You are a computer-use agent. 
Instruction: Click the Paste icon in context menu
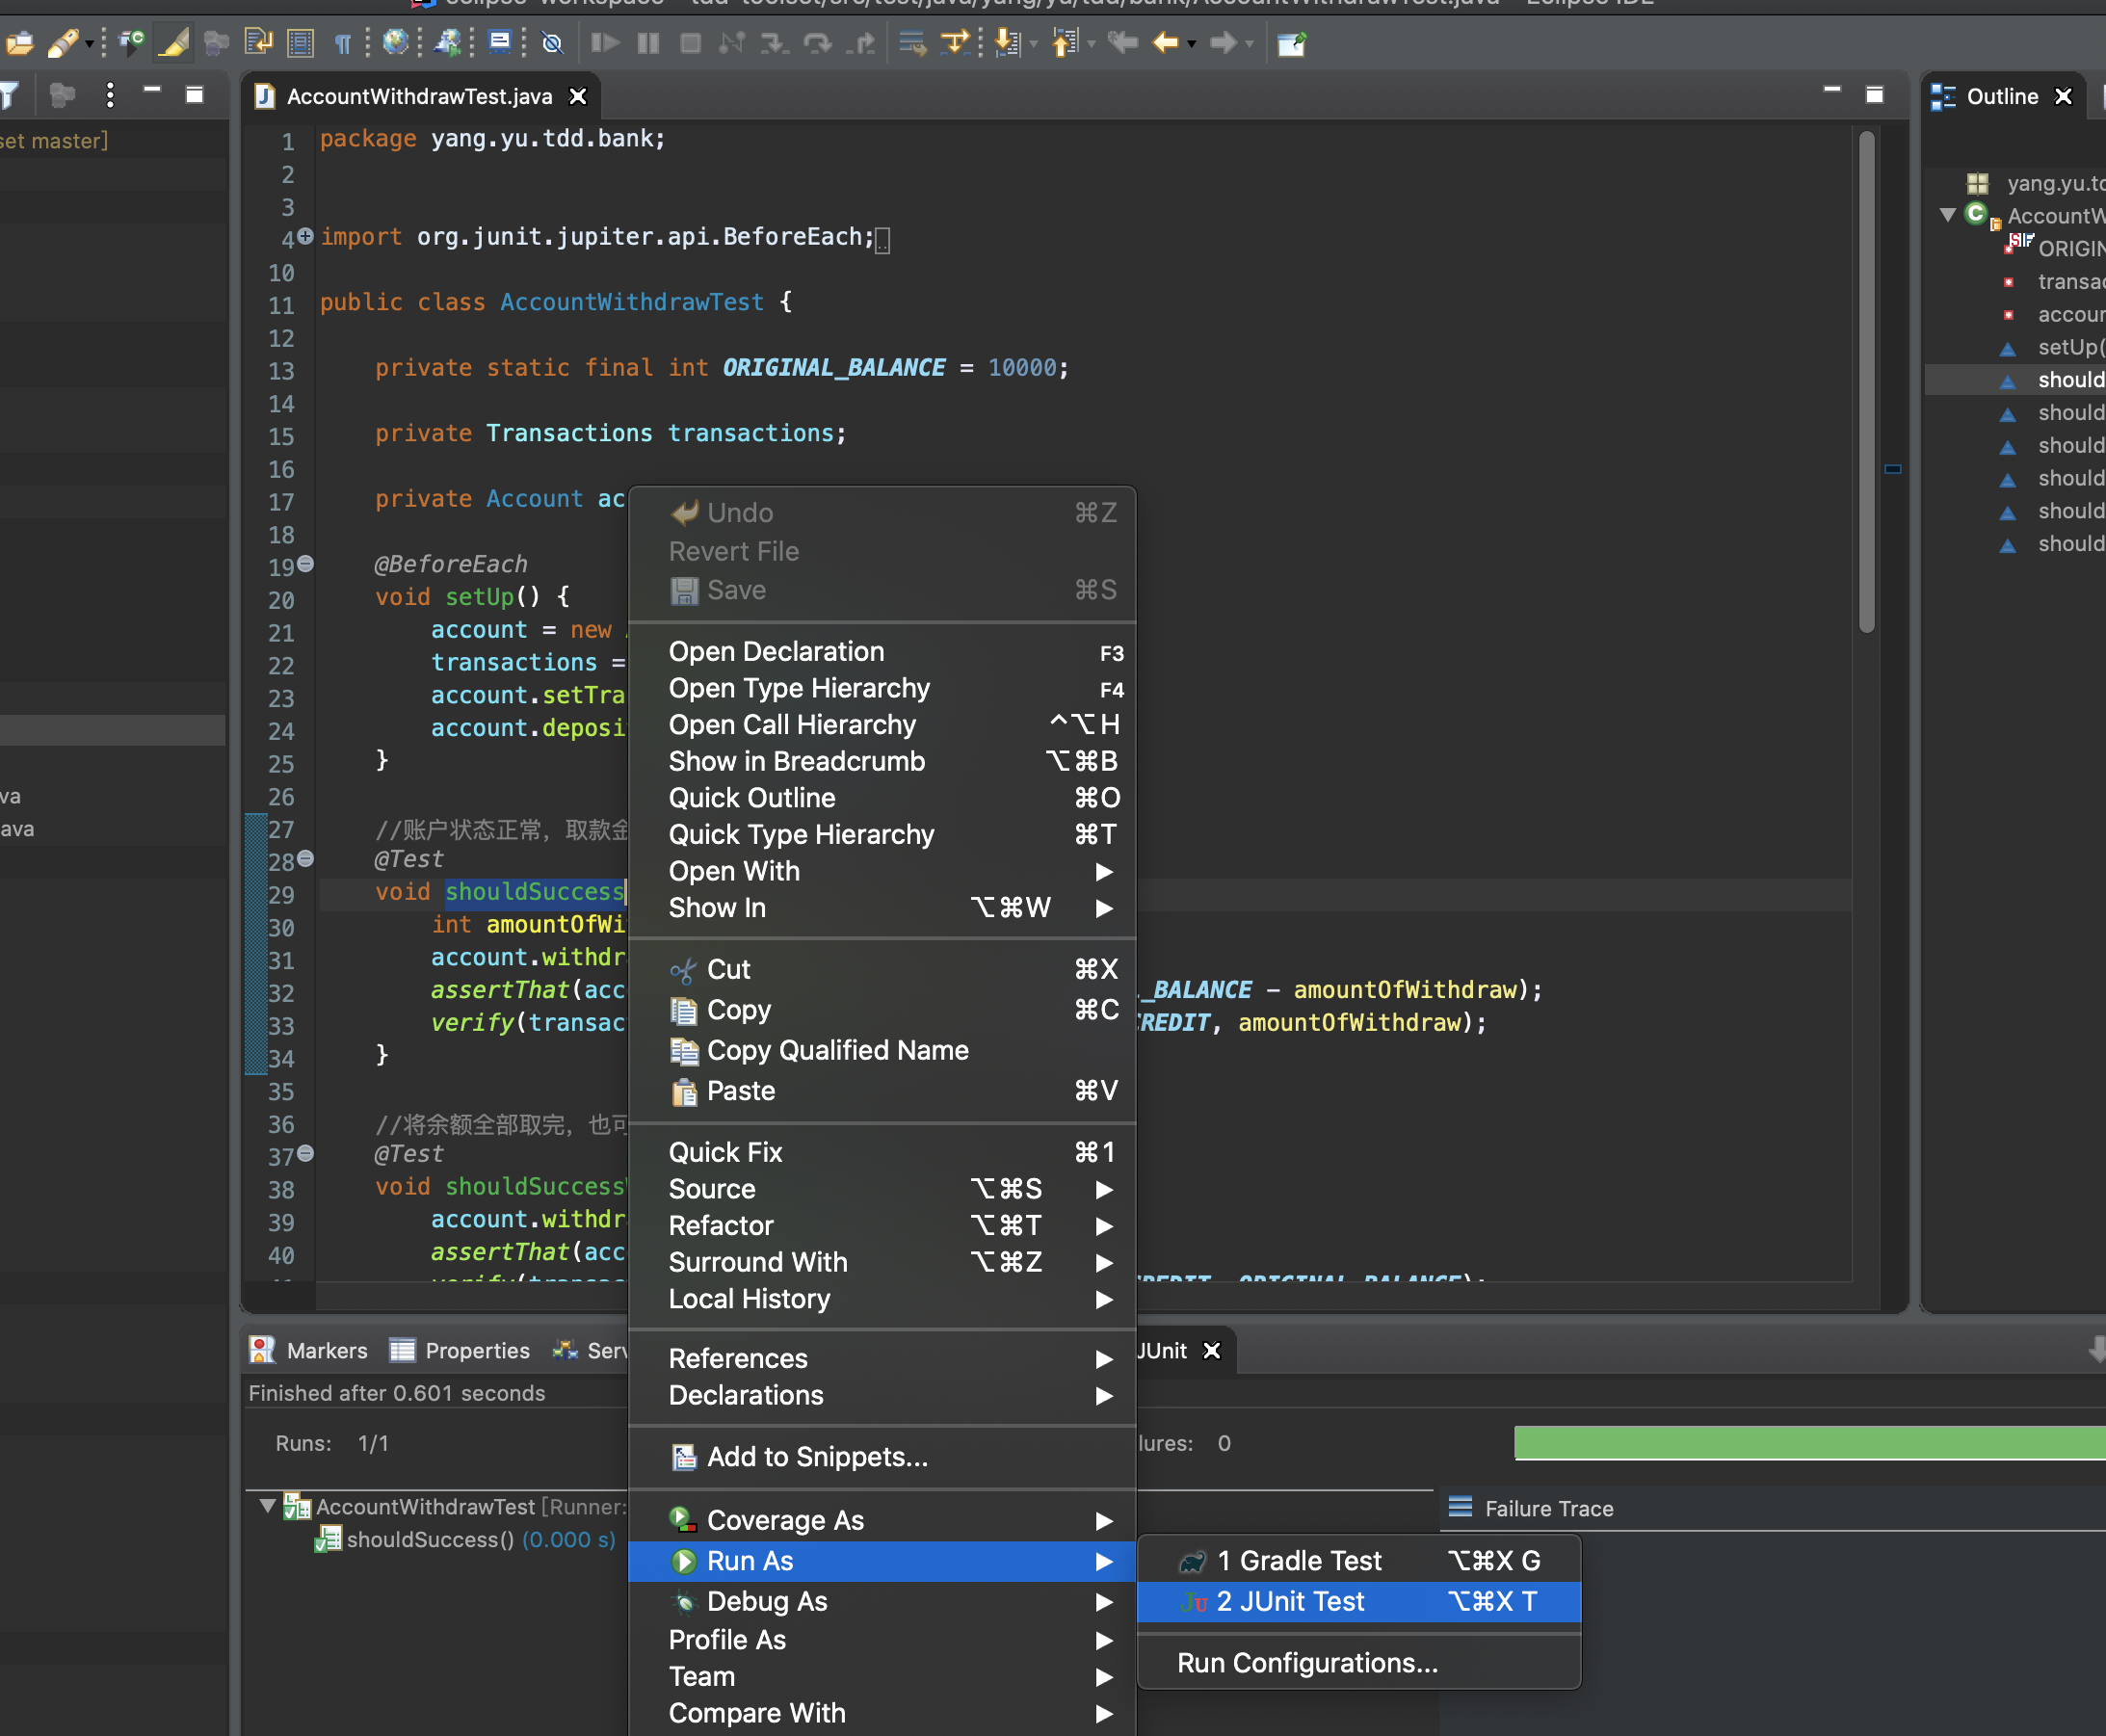tap(684, 1091)
